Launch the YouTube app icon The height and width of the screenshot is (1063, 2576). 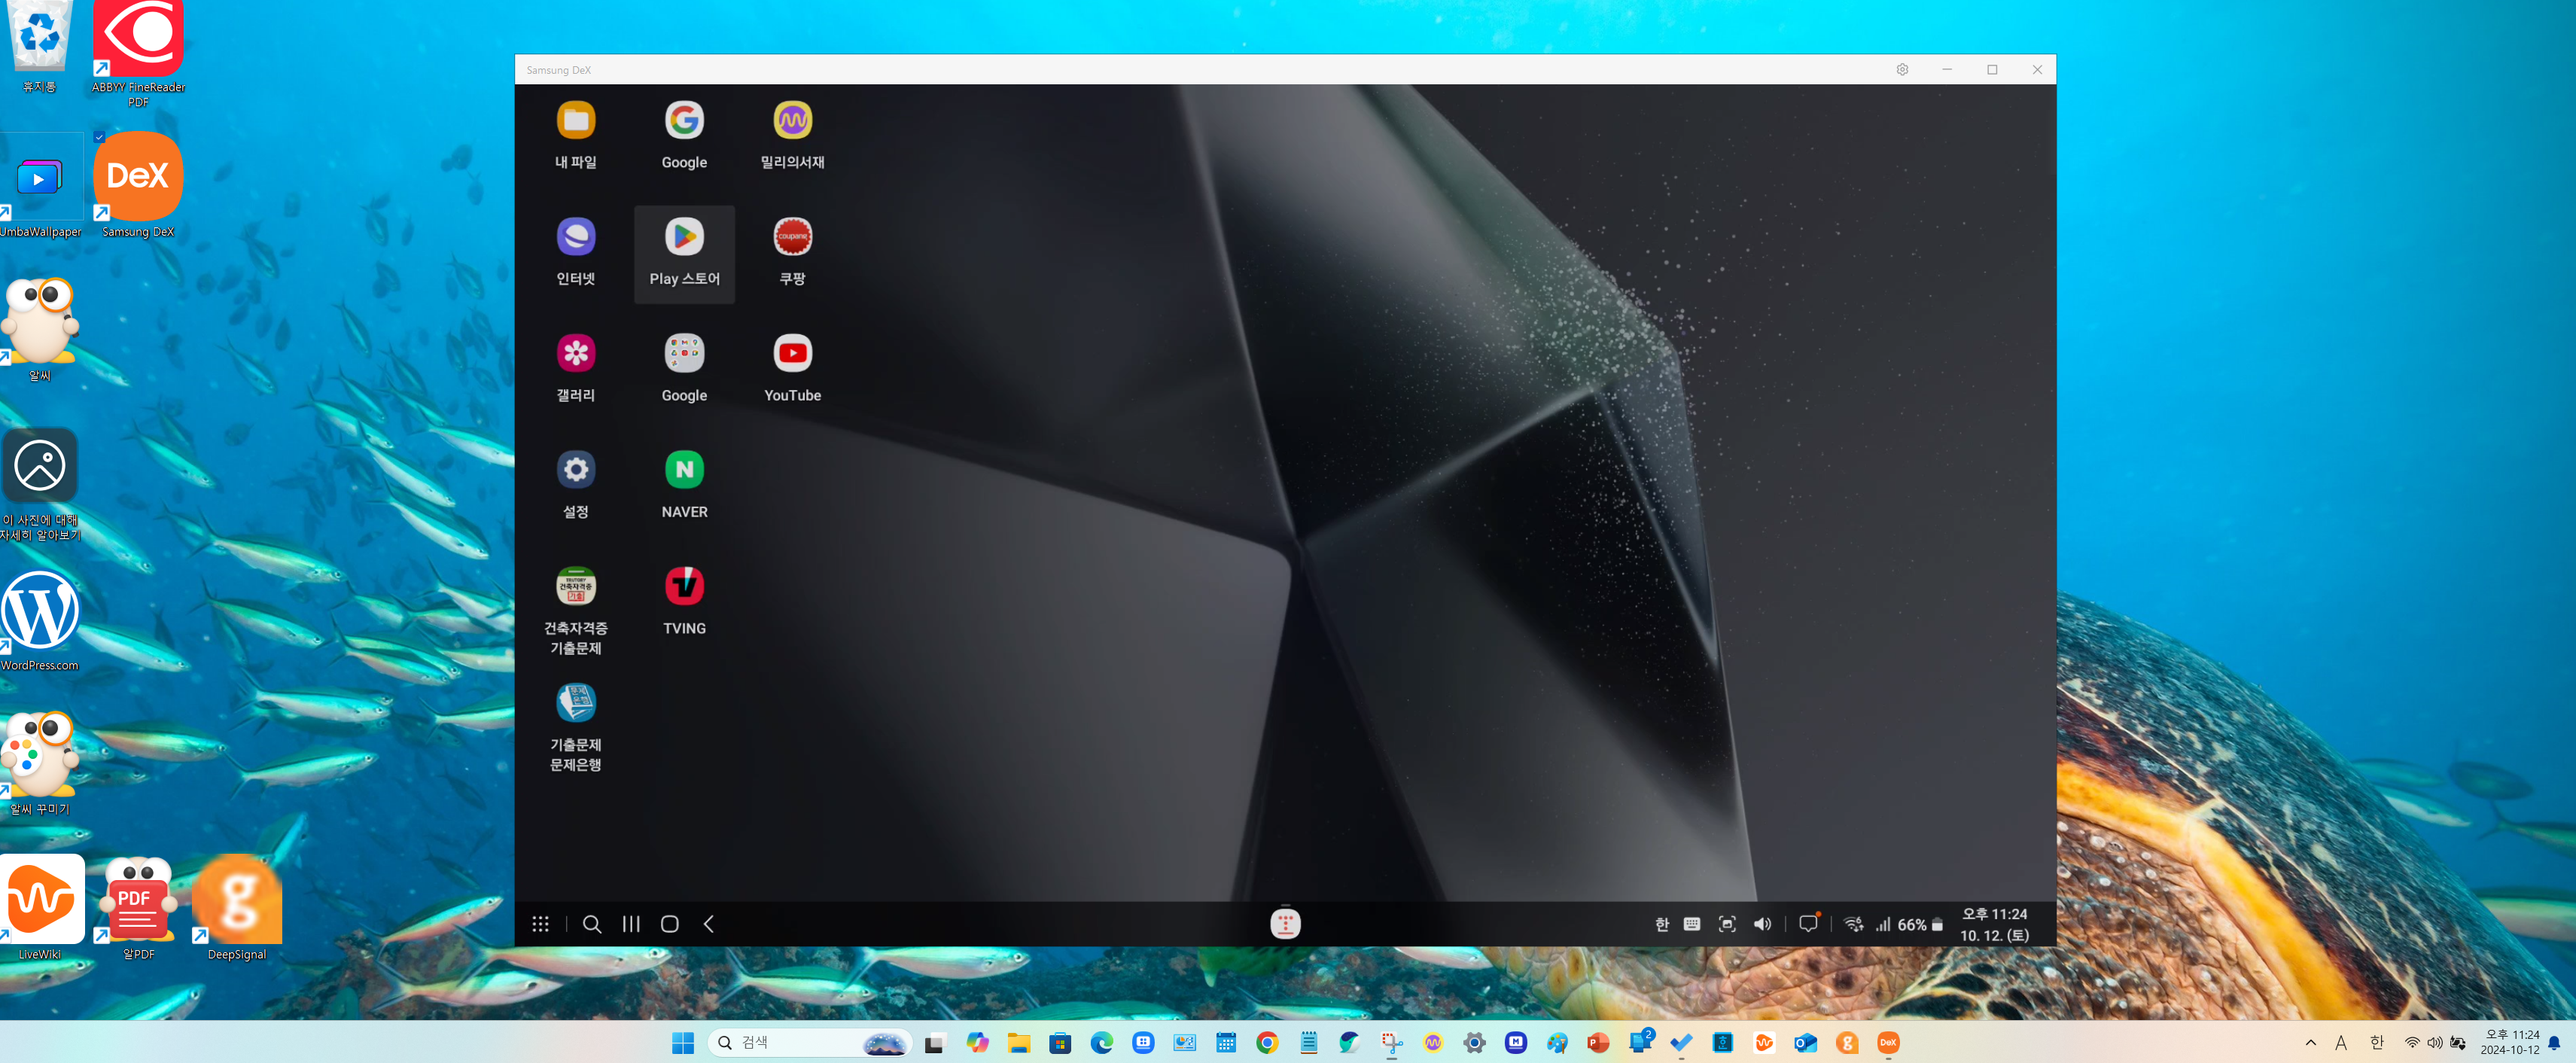pyautogui.click(x=792, y=354)
